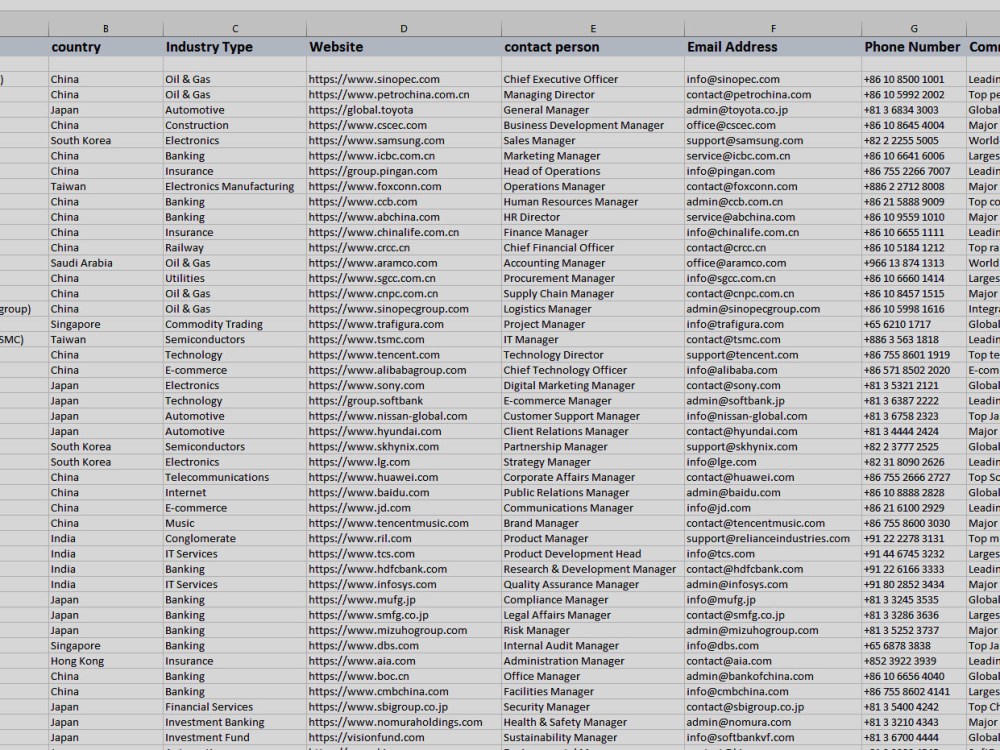
Task: Select the https://global.toyota website cell
Action: [x=404, y=110]
